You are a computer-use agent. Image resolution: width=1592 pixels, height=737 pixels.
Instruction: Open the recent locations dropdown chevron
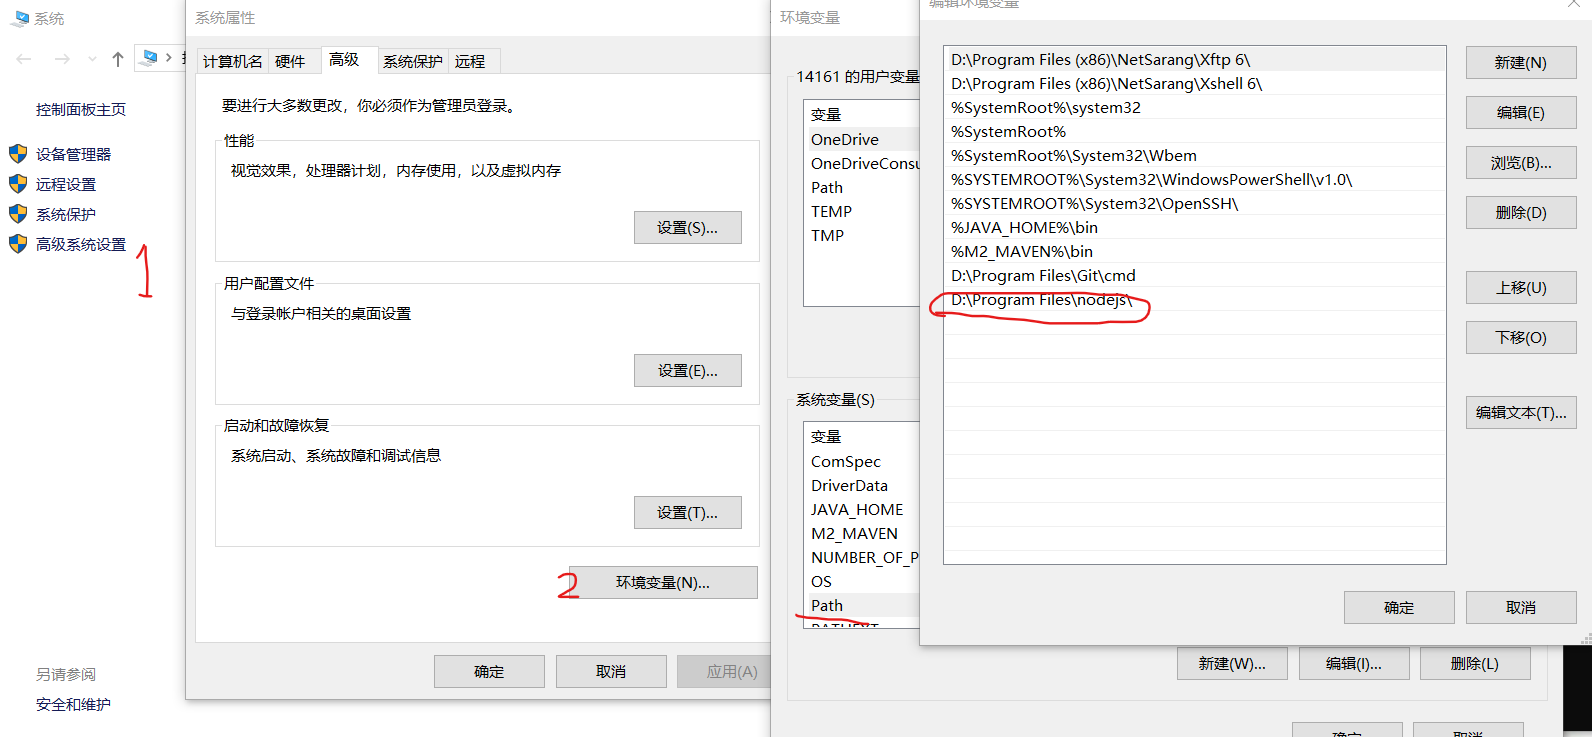tap(92, 59)
